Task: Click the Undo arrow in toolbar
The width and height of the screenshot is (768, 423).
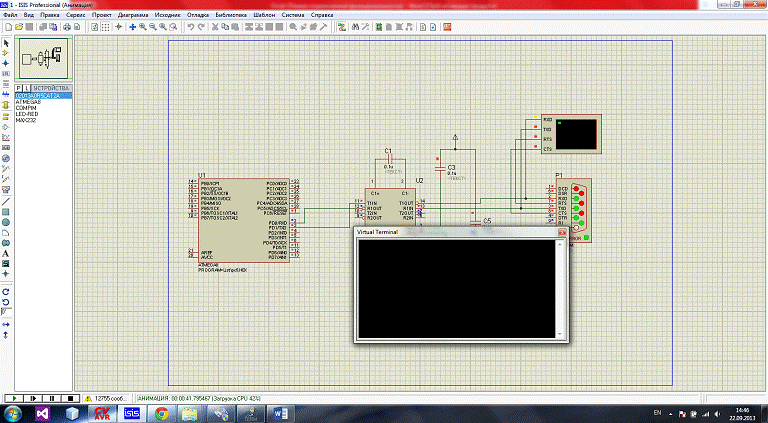Action: click(191, 26)
